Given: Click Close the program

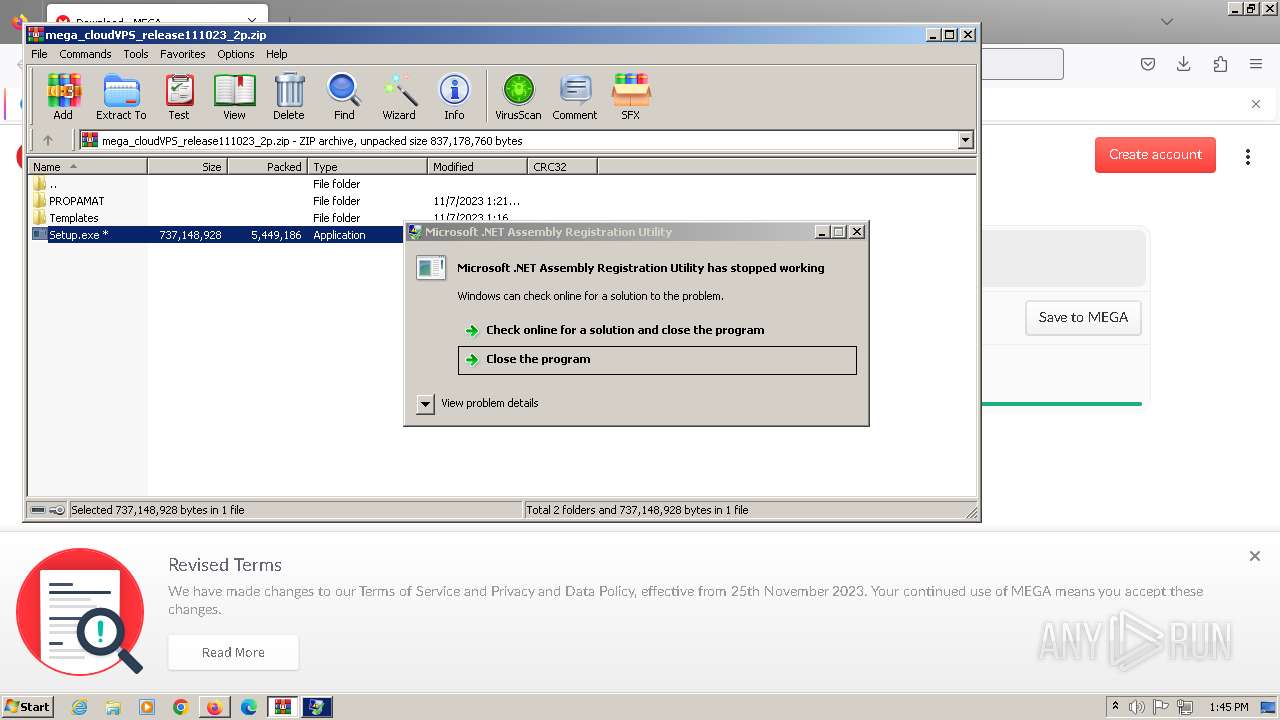Looking at the screenshot, I should pyautogui.click(x=657, y=360).
